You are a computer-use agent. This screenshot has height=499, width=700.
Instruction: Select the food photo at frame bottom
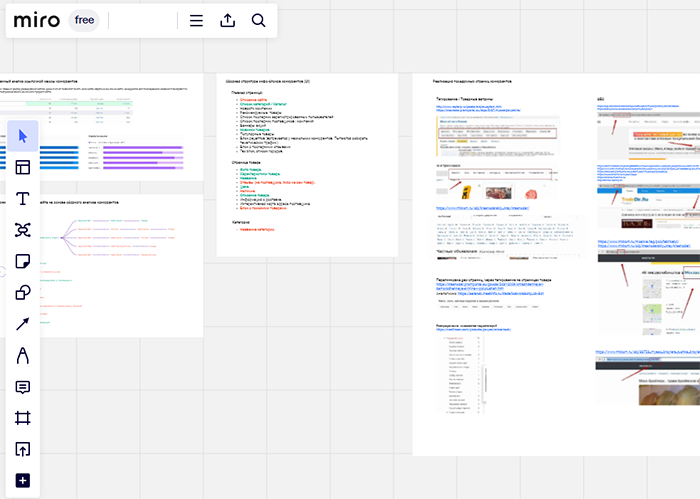[669, 395]
